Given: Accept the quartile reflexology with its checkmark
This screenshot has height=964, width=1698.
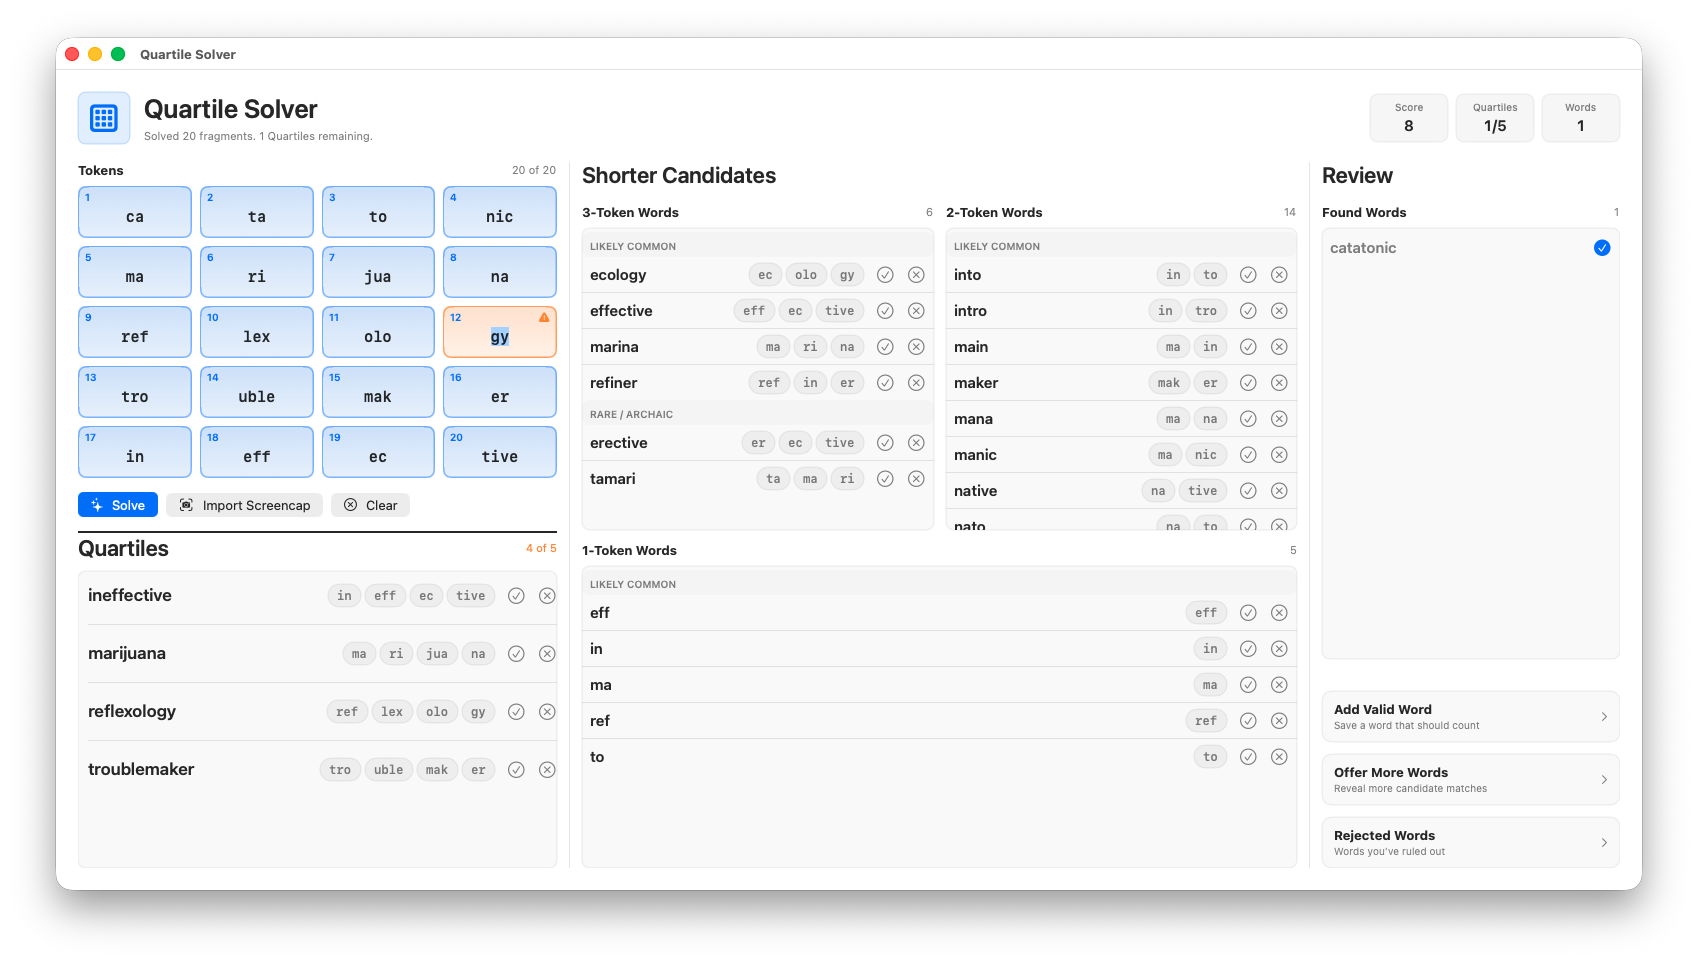Looking at the screenshot, I should pyautogui.click(x=516, y=712).
